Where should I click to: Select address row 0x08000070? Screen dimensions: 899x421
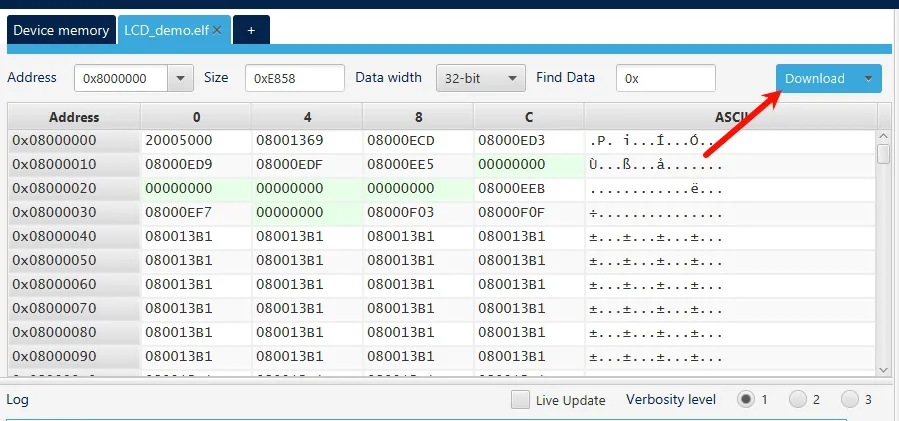pos(74,309)
